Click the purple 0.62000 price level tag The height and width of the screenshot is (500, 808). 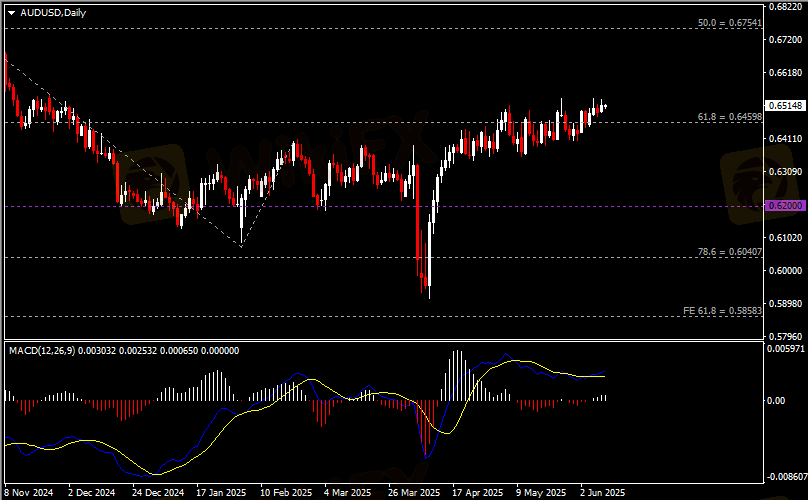pos(785,206)
